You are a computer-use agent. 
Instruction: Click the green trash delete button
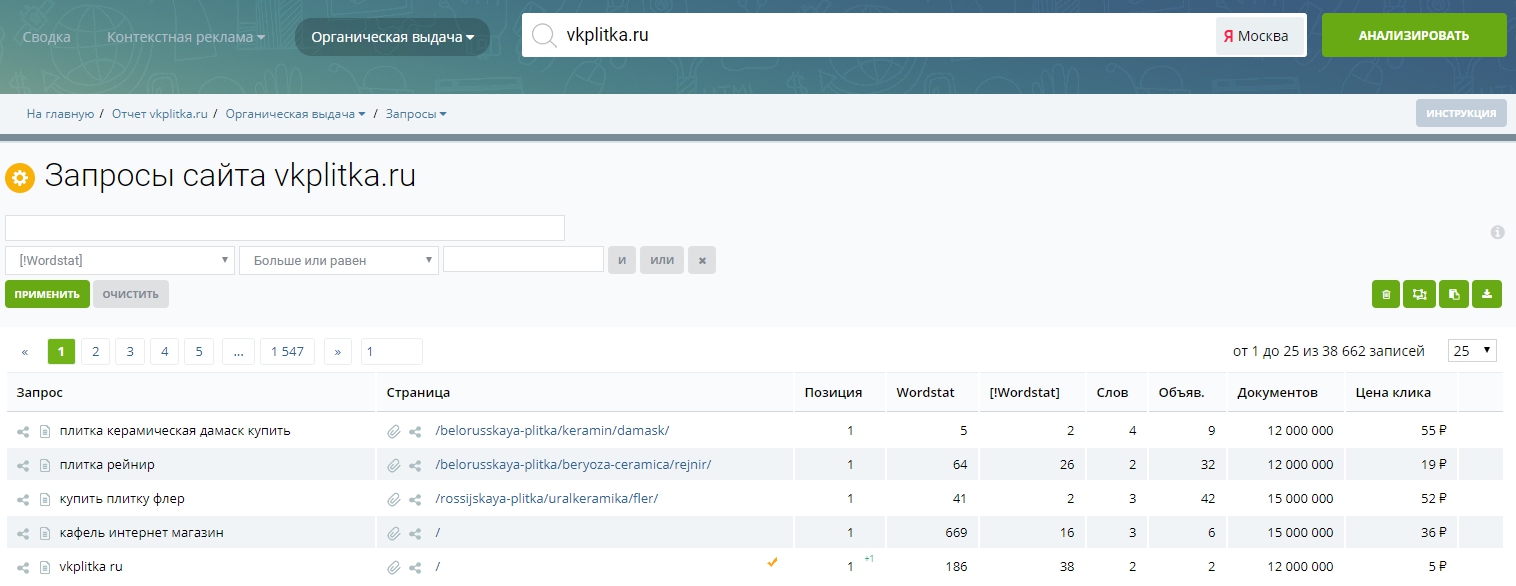[x=1385, y=294]
